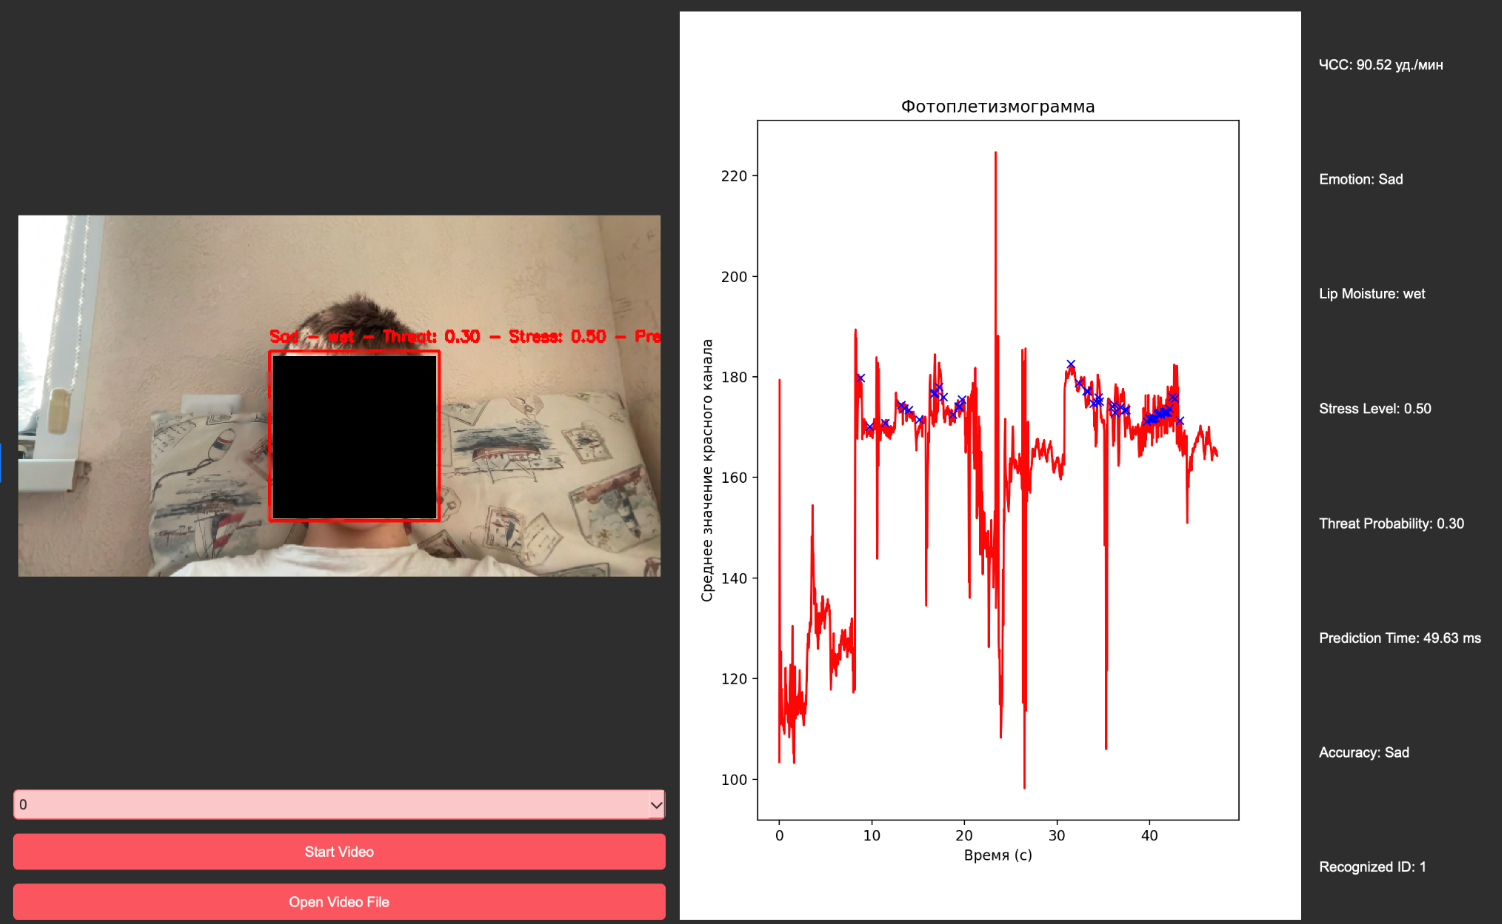Click the 220 tick on the y-axis
Viewport: 1502px width, 924px height.
[733, 176]
